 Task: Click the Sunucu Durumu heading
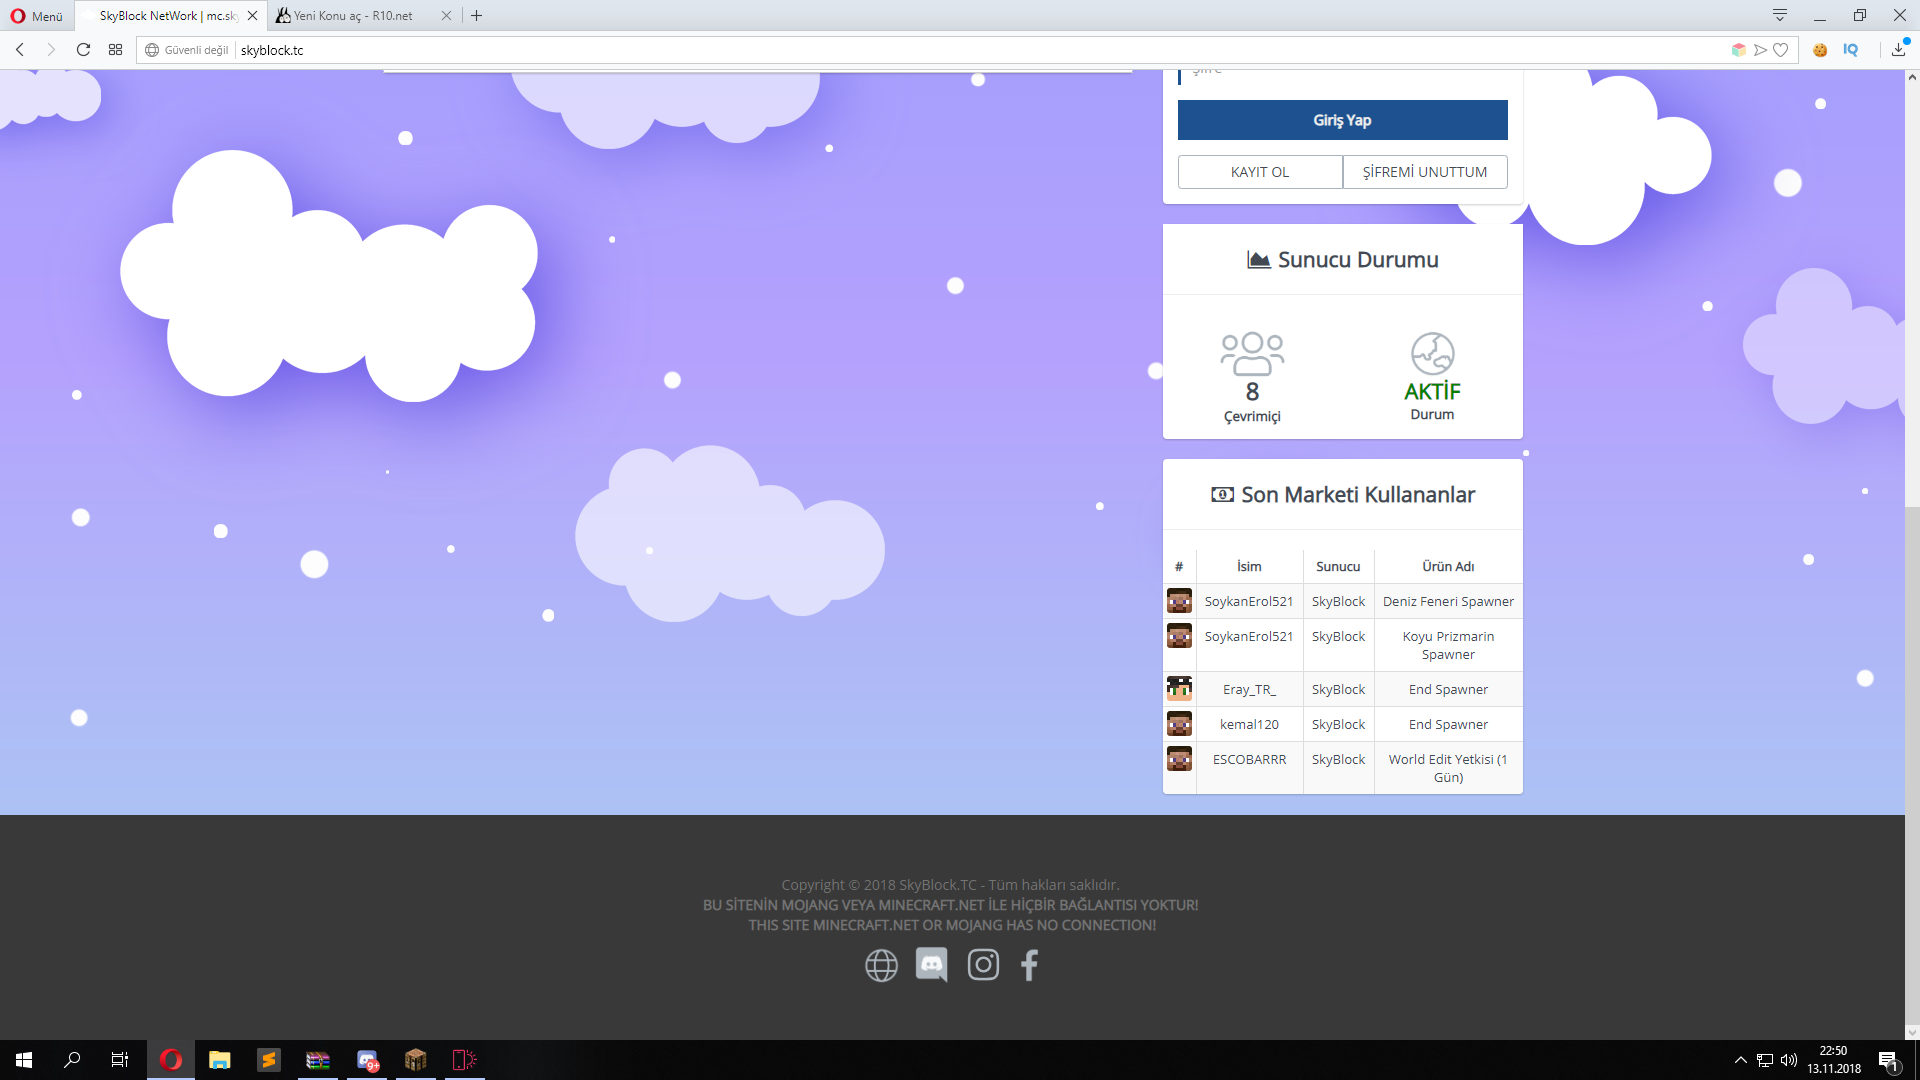coord(1343,260)
